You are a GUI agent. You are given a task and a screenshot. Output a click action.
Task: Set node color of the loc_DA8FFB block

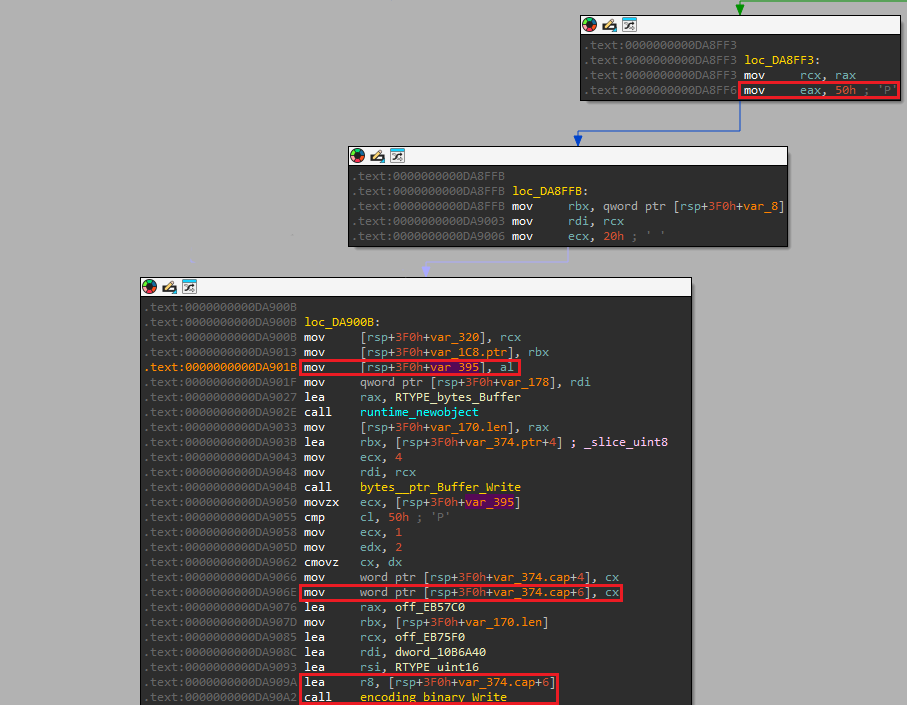coord(358,156)
